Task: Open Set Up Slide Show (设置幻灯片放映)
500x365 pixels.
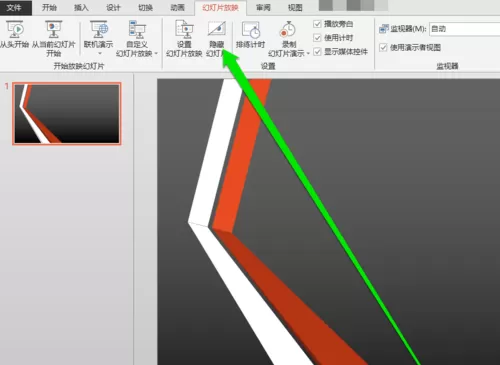Action: pyautogui.click(x=184, y=39)
